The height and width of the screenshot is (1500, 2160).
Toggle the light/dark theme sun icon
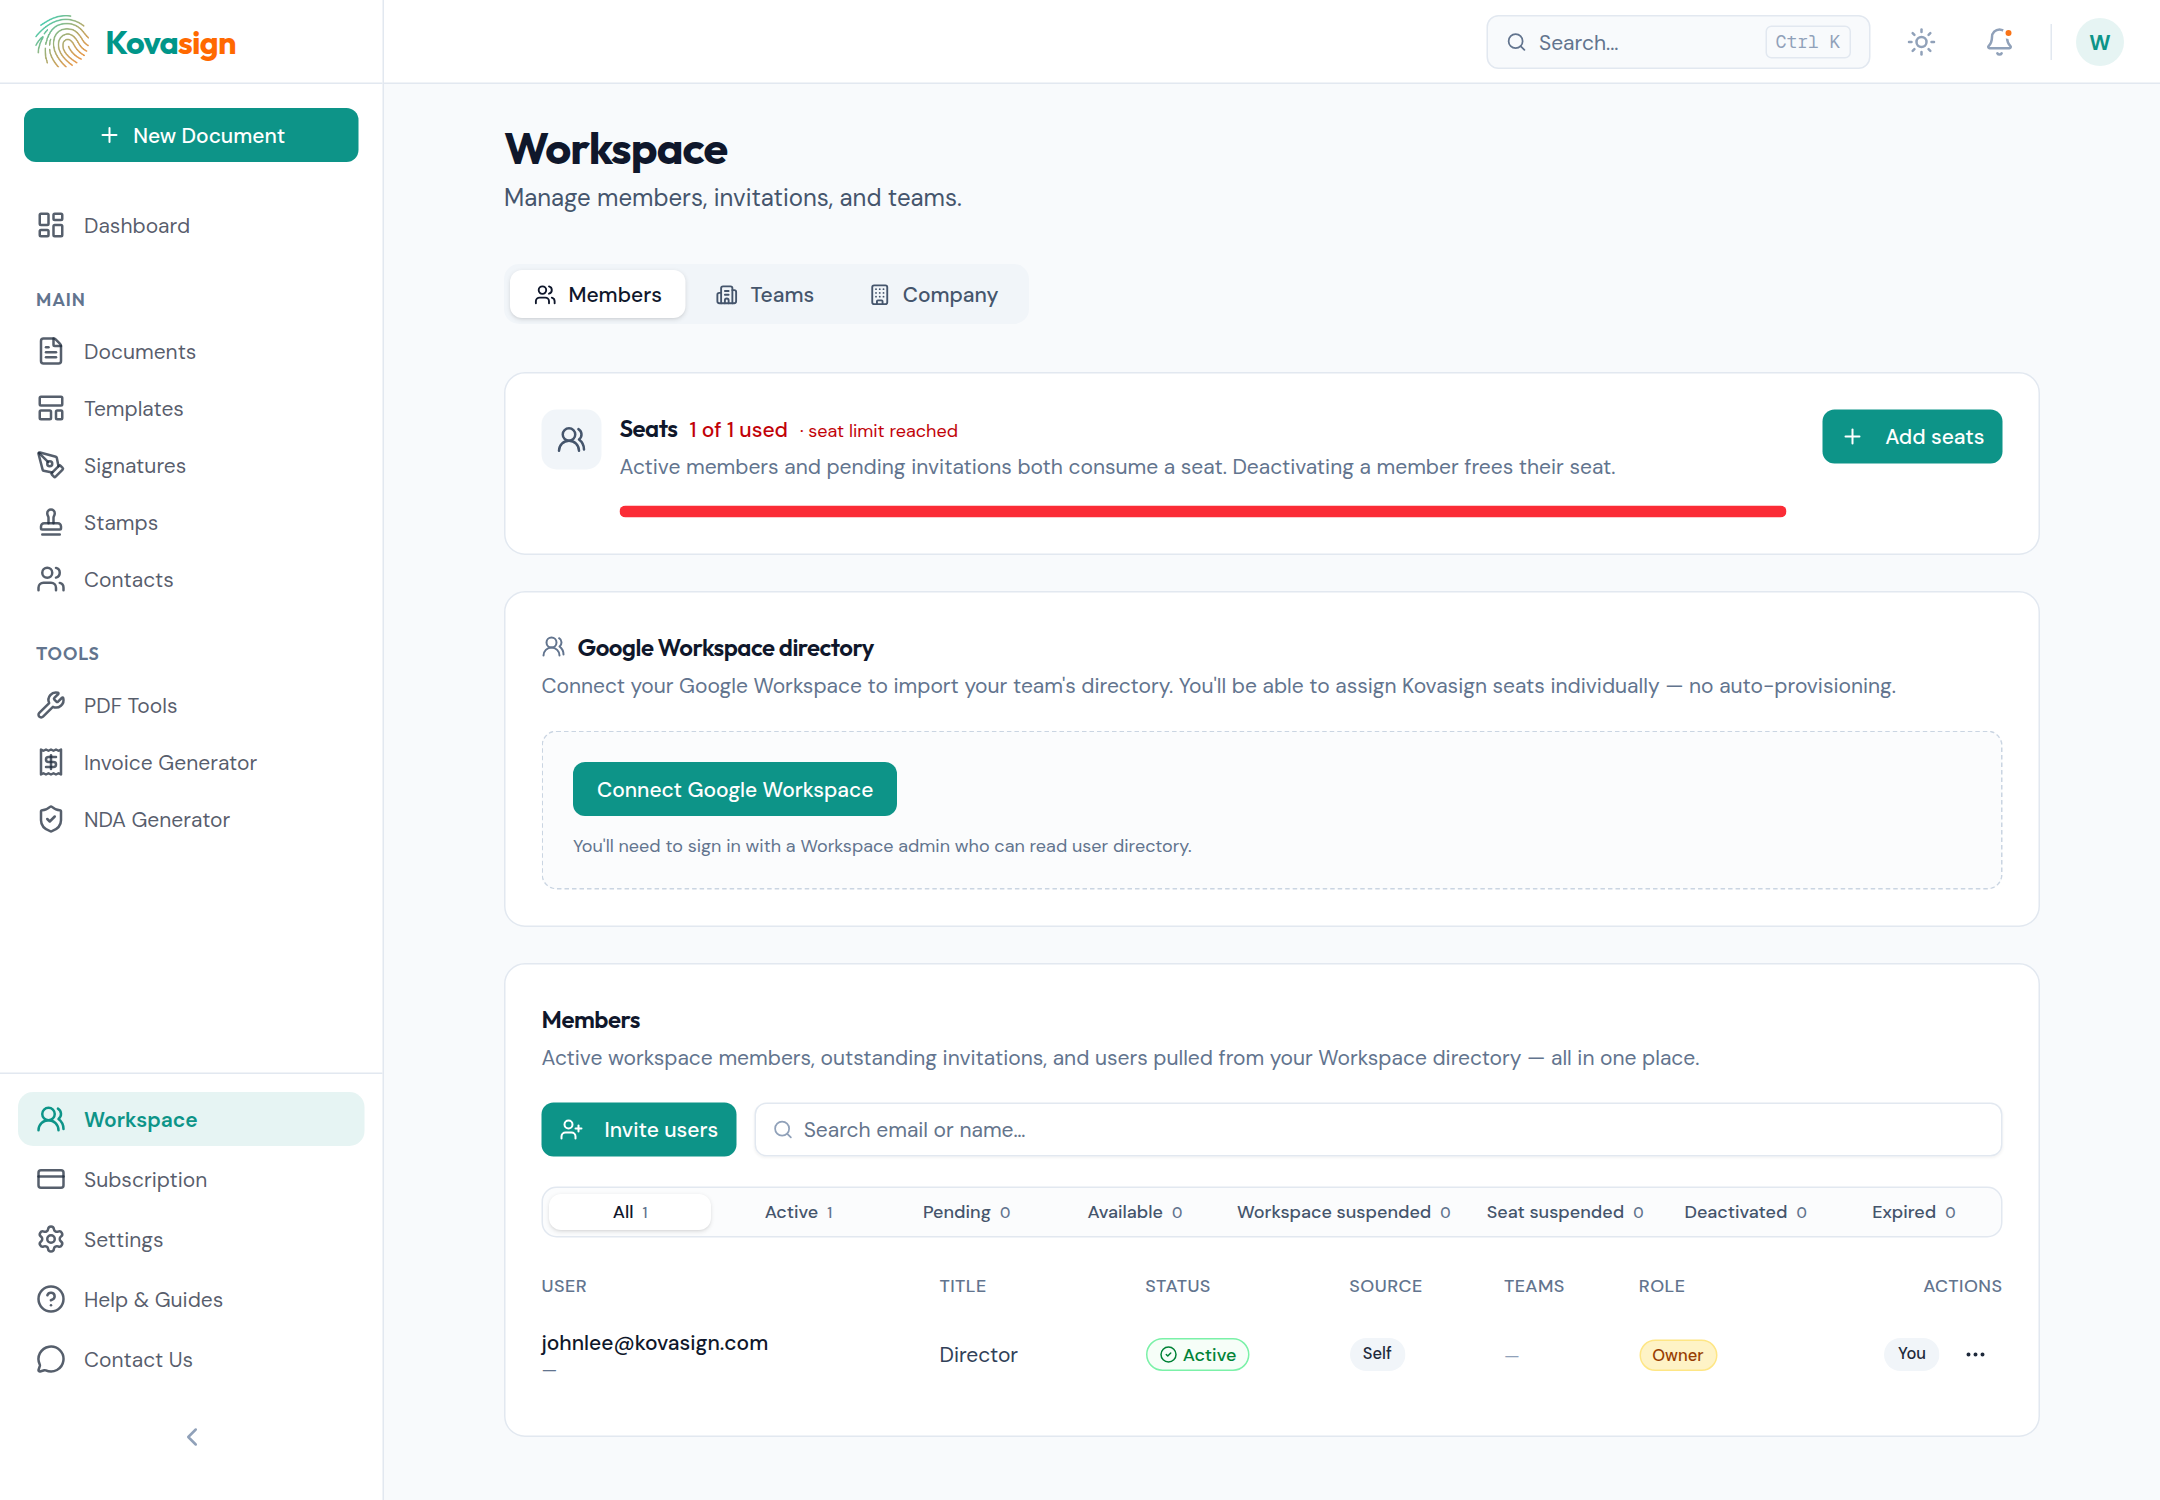tap(1921, 42)
